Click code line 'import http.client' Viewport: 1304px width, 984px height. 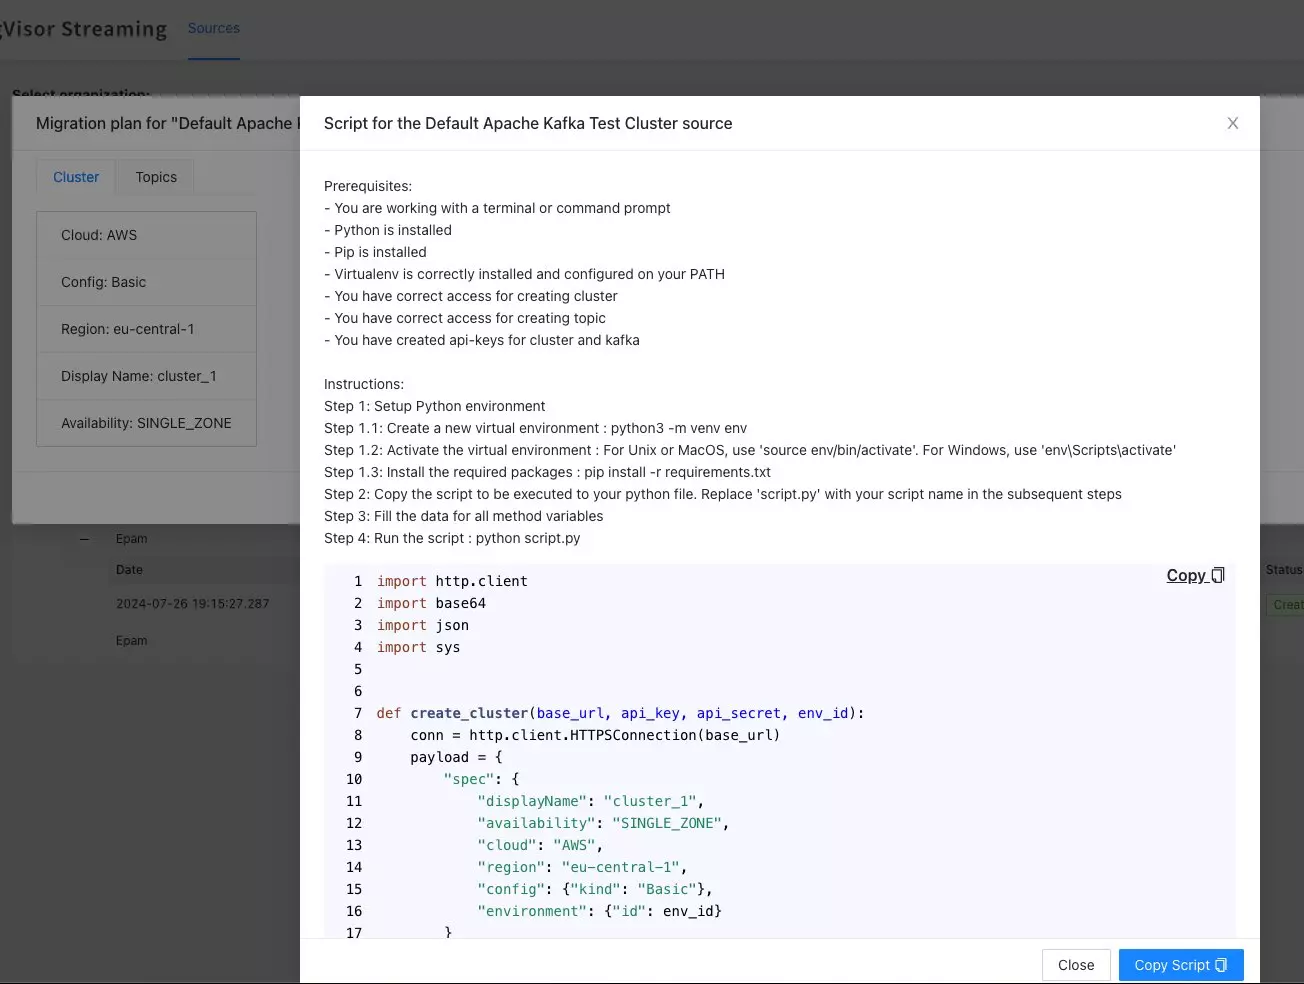(x=452, y=581)
